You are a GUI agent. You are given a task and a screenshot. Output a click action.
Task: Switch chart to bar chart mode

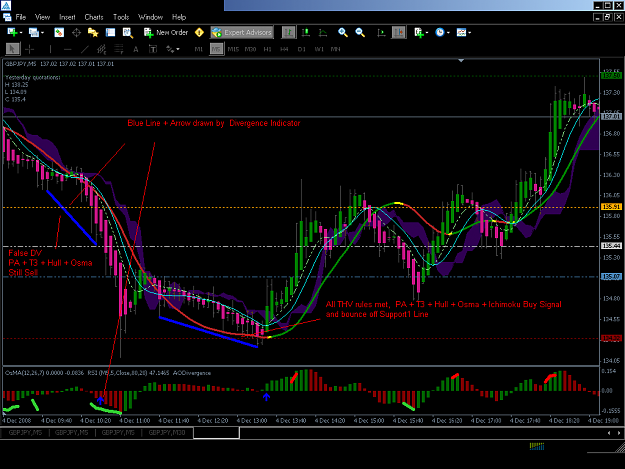click(x=289, y=33)
